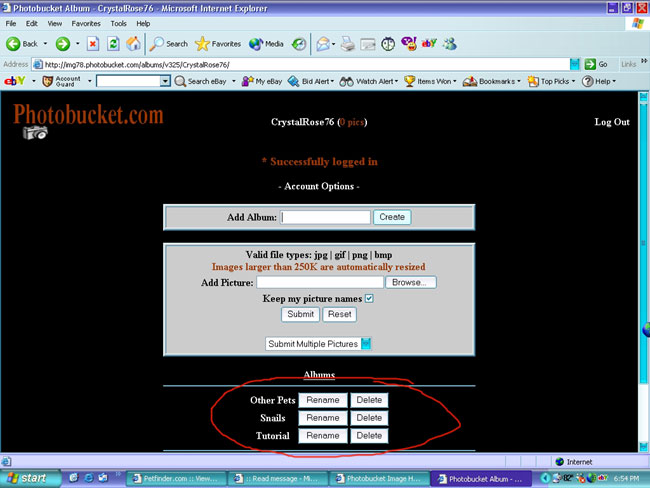Click Internet Explorer quick launch icon
650x488 pixels.
tap(89, 478)
